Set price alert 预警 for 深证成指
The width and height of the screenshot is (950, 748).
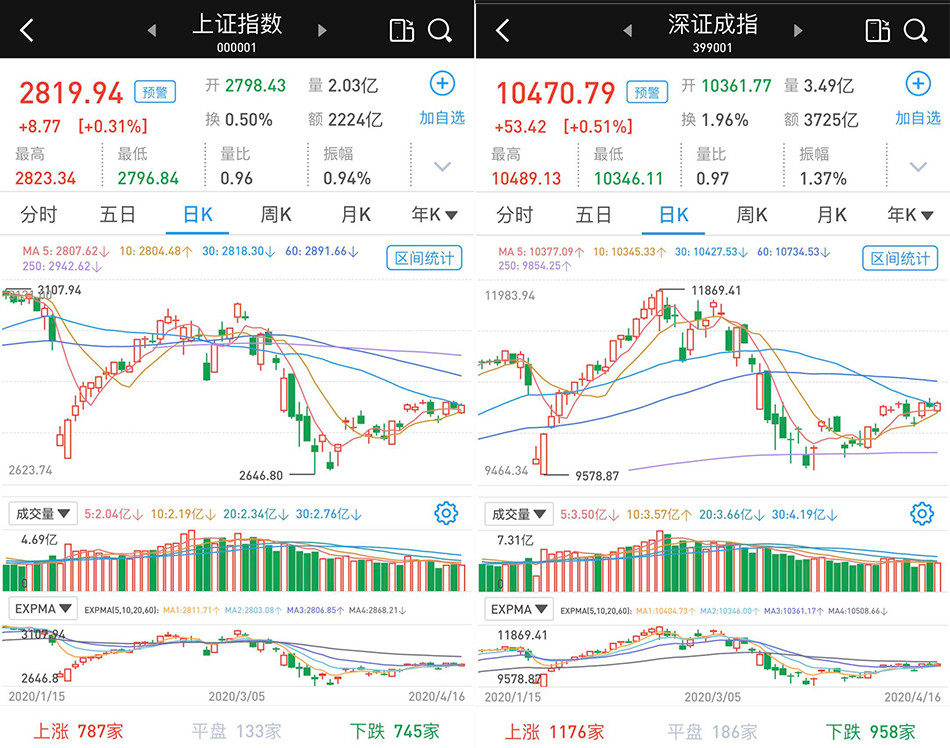tap(647, 92)
